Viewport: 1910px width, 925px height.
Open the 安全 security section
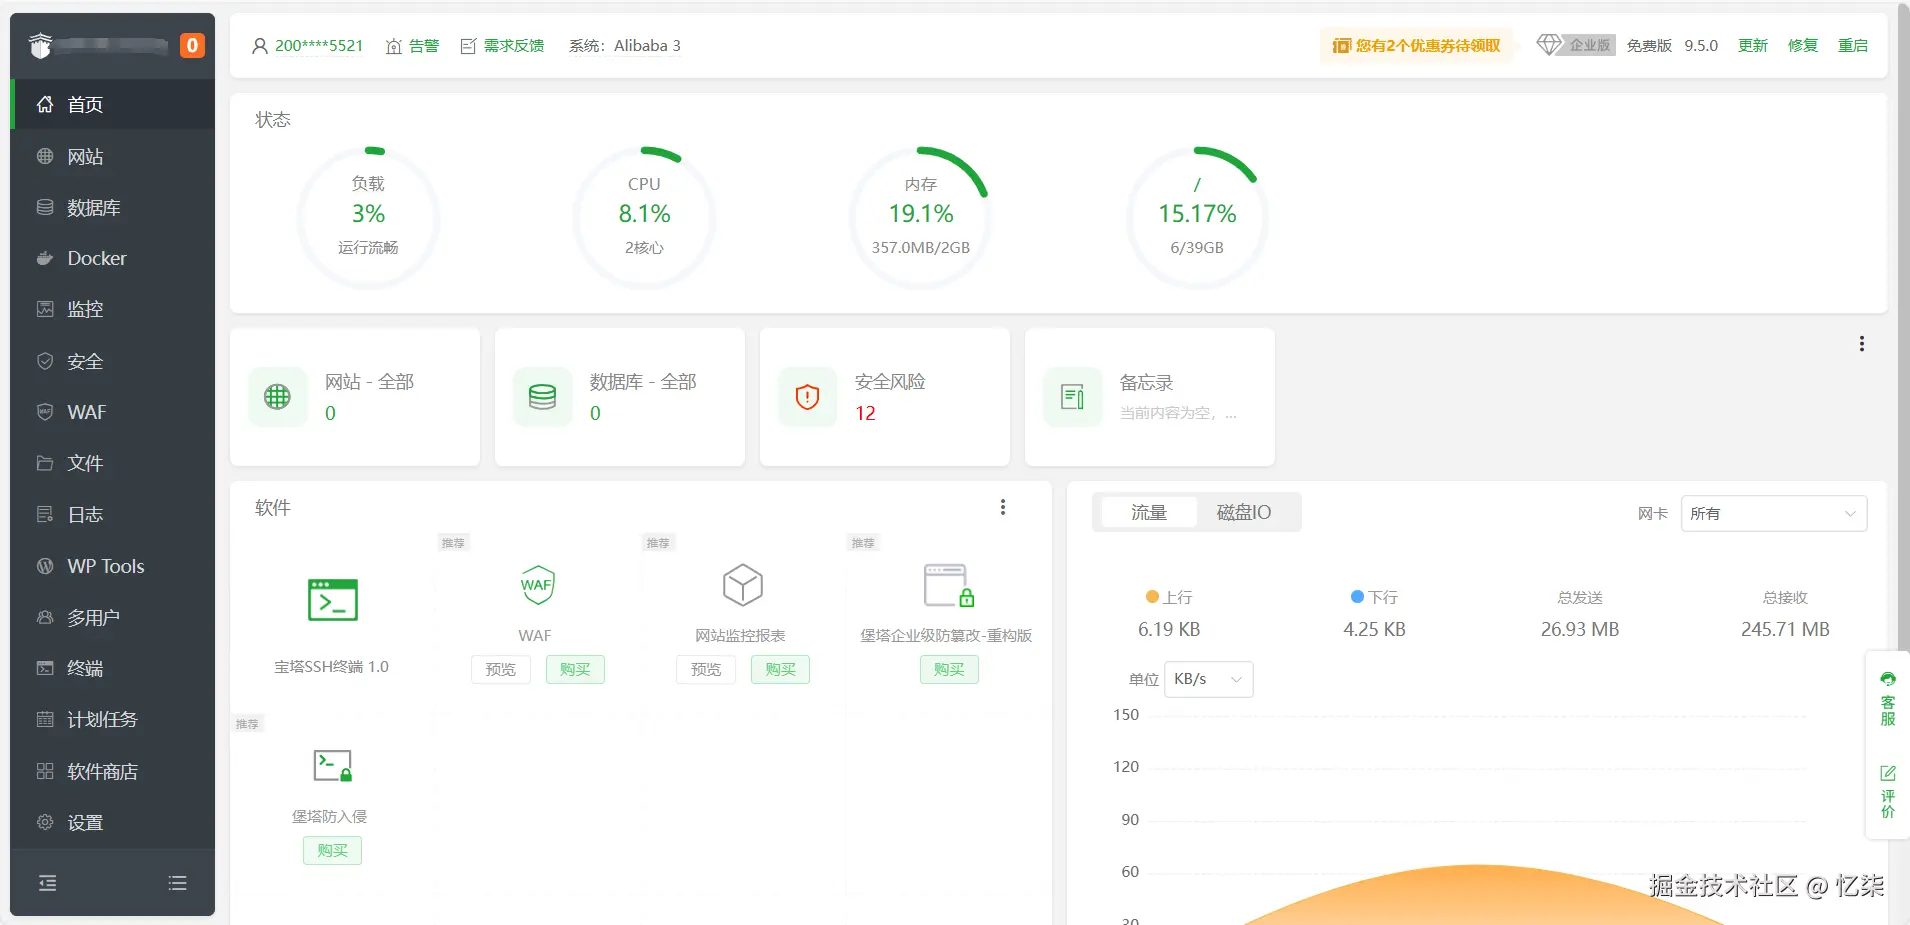113,361
